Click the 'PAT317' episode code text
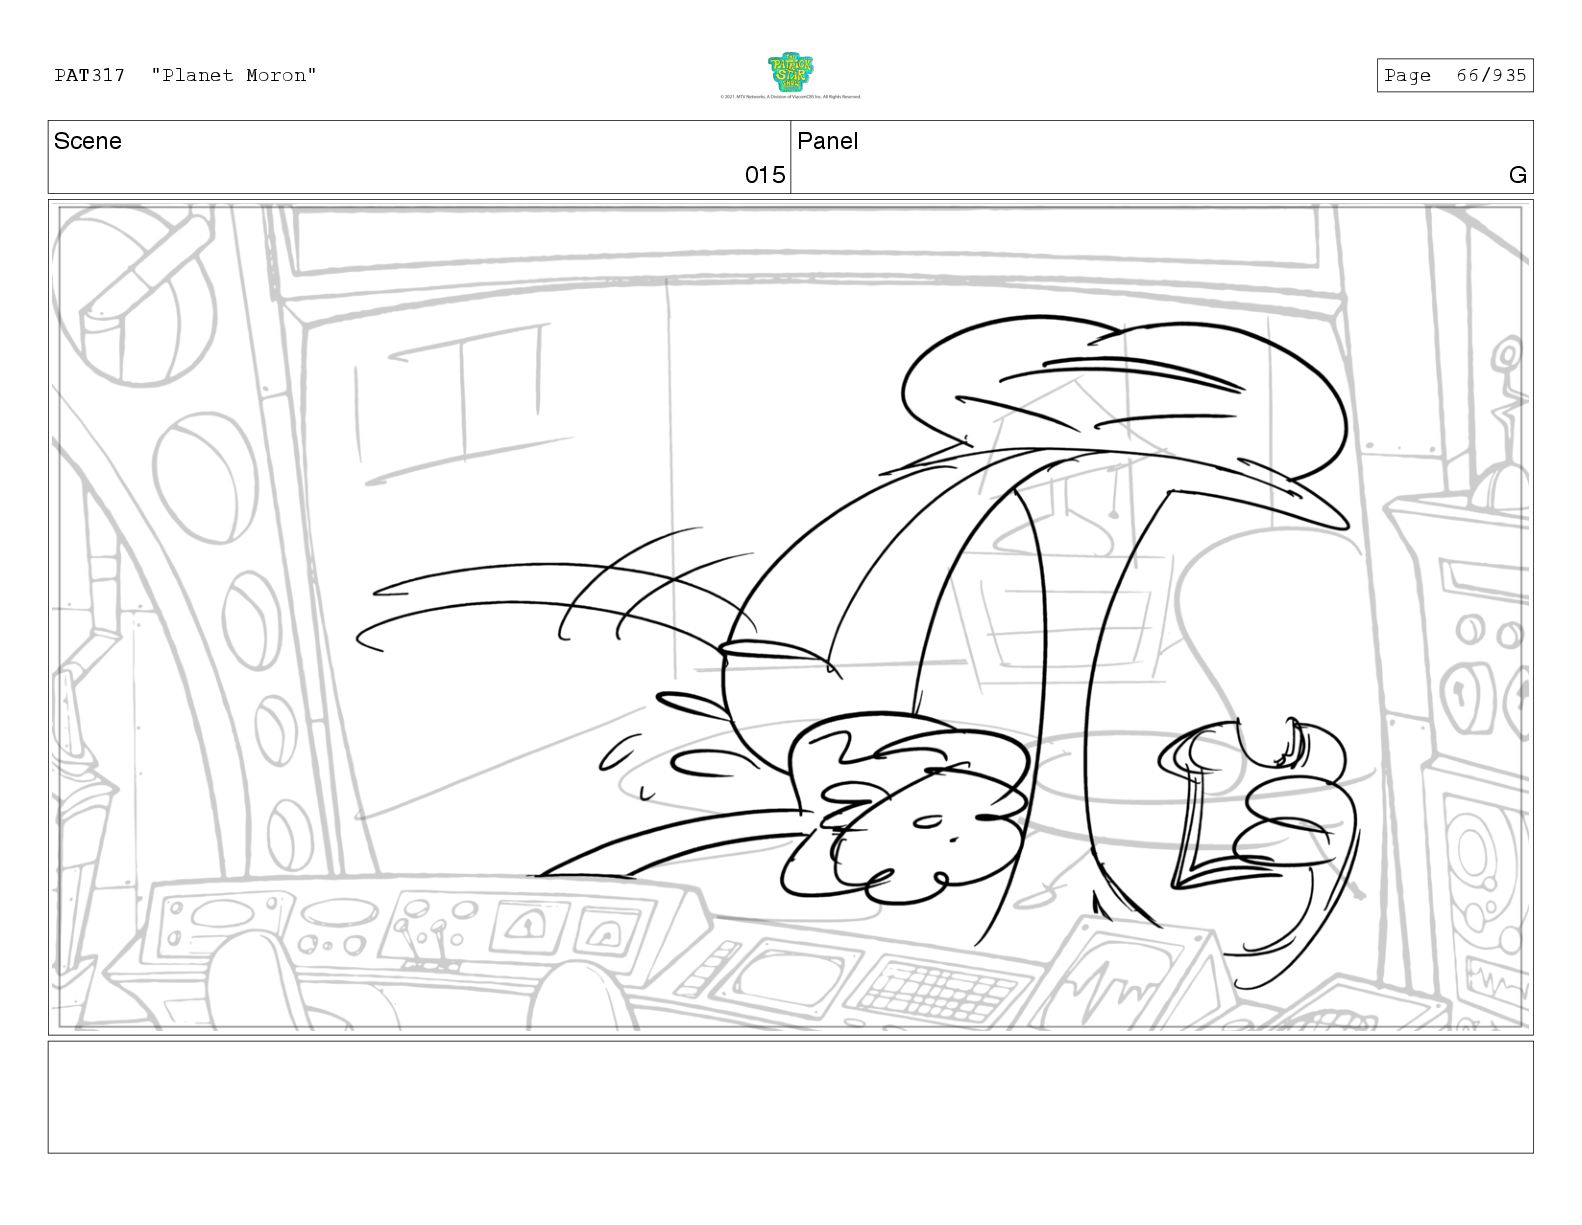This screenshot has height=1225, width=1582. [90, 75]
